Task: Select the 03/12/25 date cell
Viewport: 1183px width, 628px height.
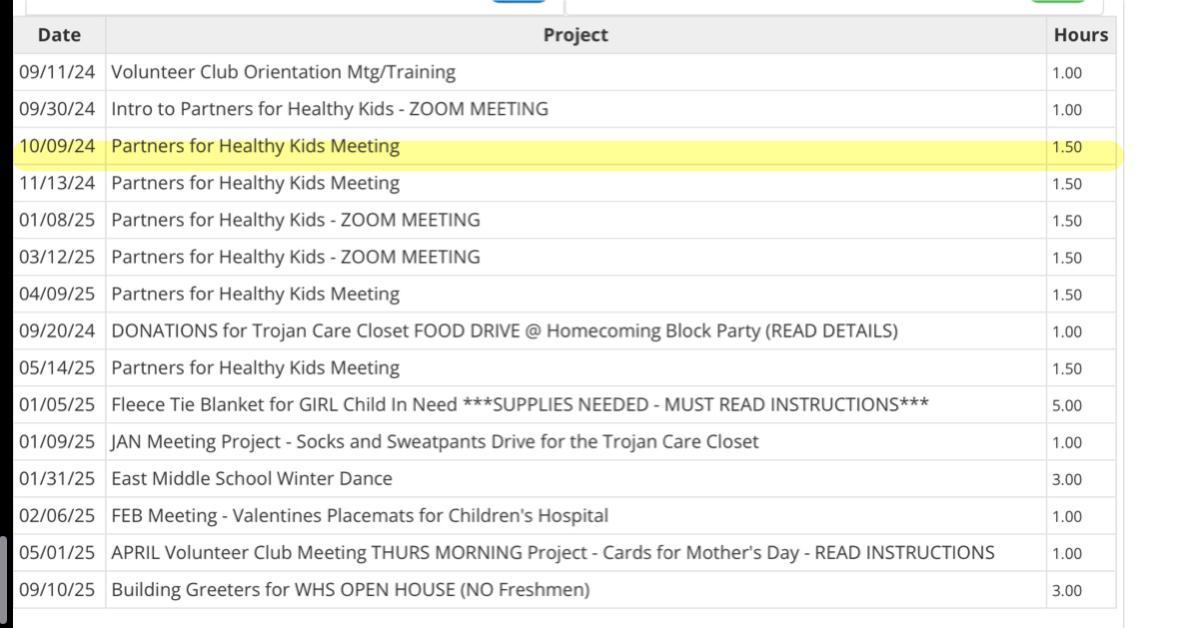Action: 57,257
